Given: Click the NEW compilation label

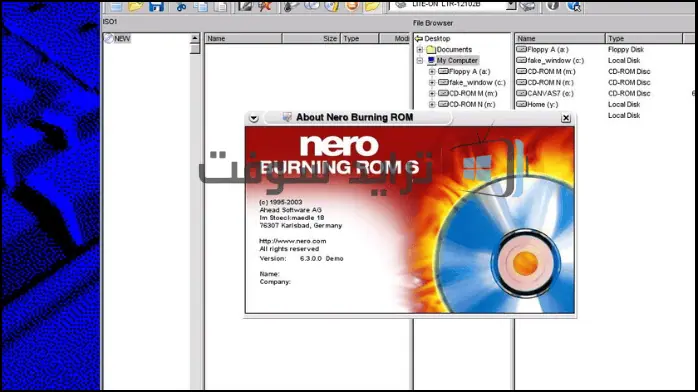Looking at the screenshot, I should (x=122, y=39).
